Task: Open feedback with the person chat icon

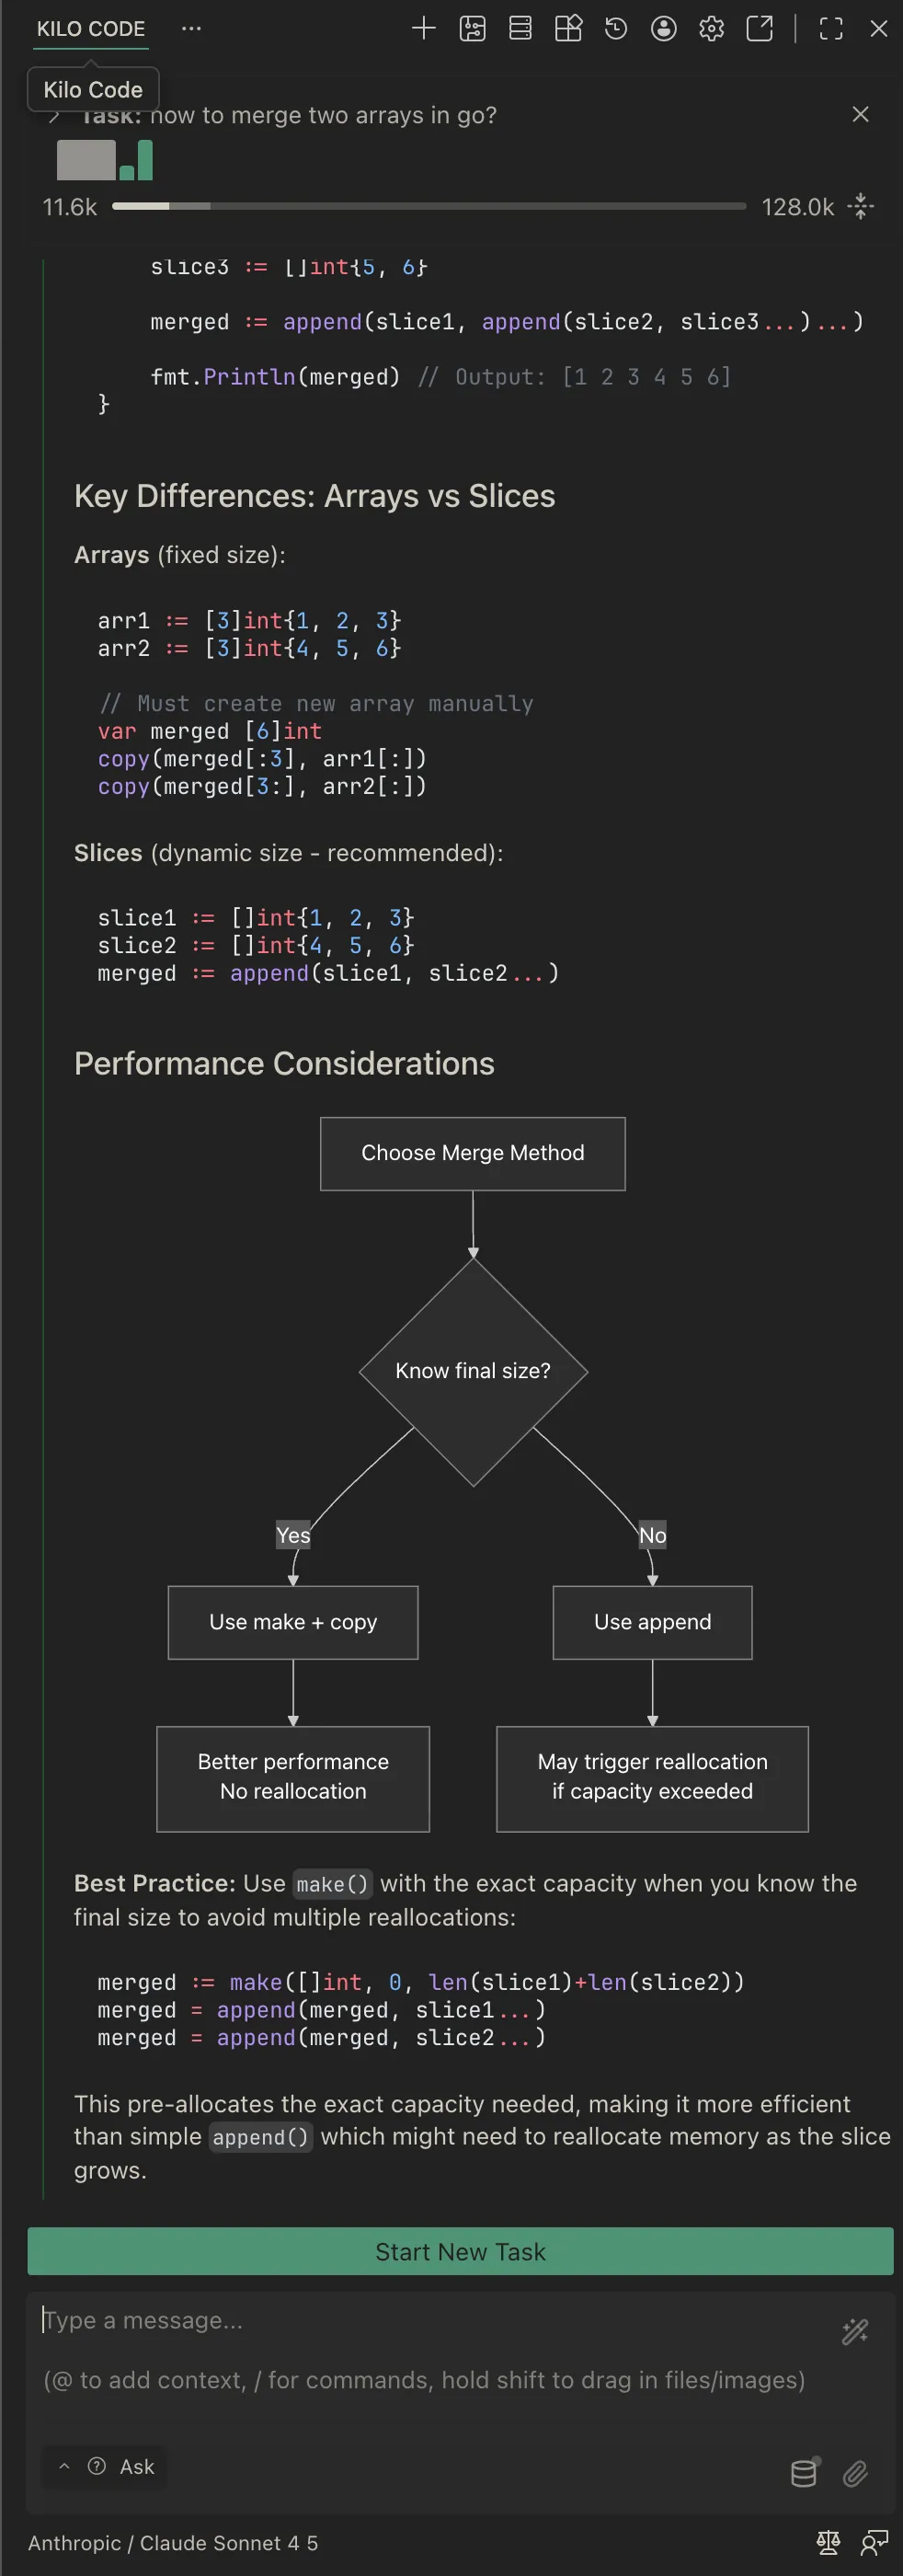Action: [x=877, y=2543]
